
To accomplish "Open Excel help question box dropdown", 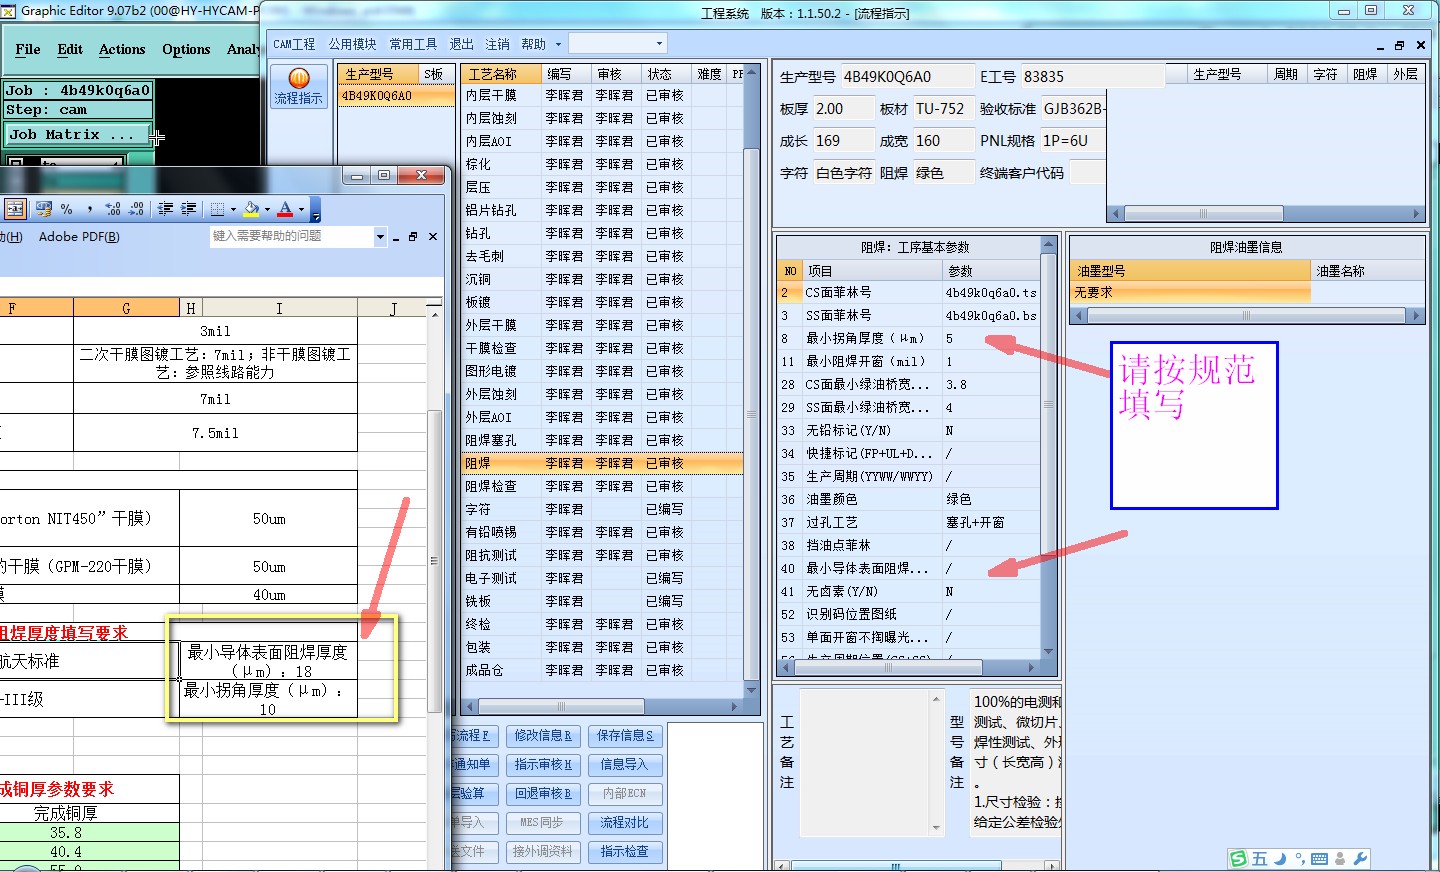I will (380, 237).
